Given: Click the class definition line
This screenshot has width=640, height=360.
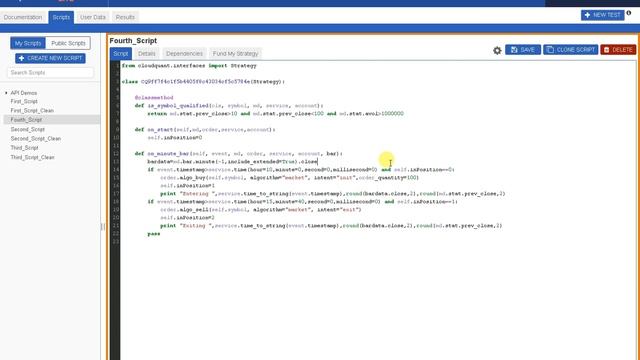Looking at the screenshot, I should point(203,82).
